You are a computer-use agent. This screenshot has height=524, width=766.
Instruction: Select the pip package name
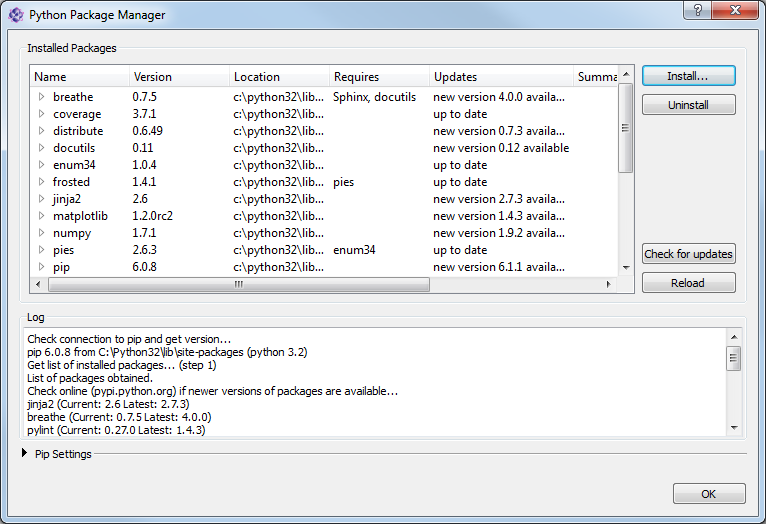[x=61, y=267]
